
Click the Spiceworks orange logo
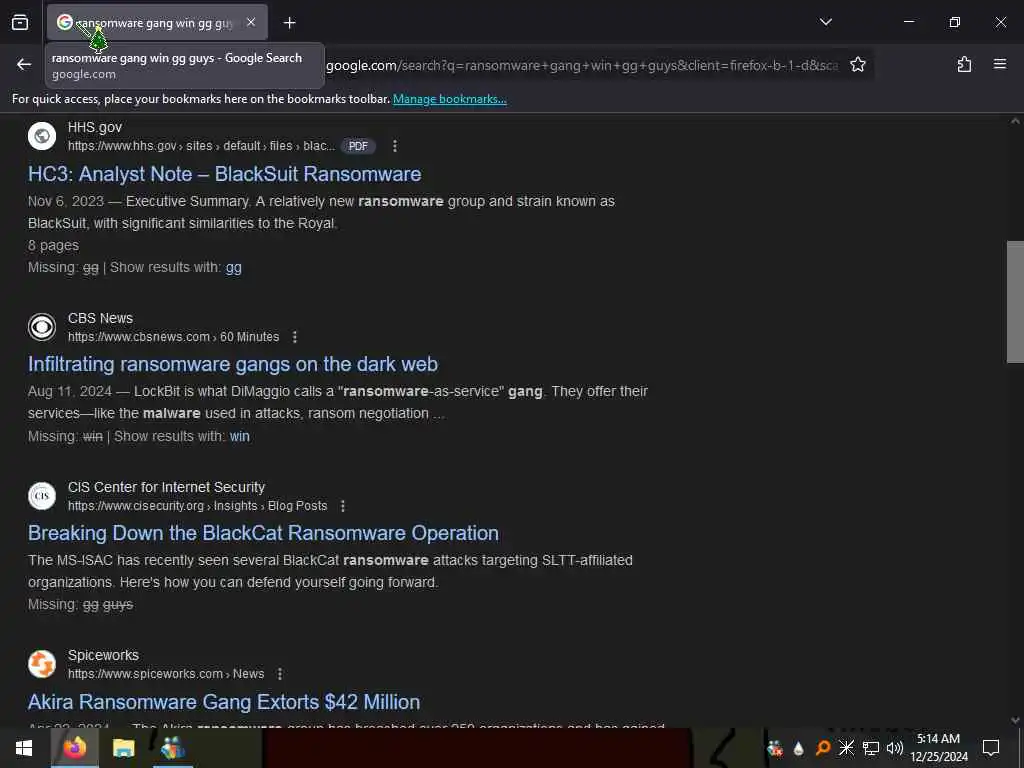[42, 664]
